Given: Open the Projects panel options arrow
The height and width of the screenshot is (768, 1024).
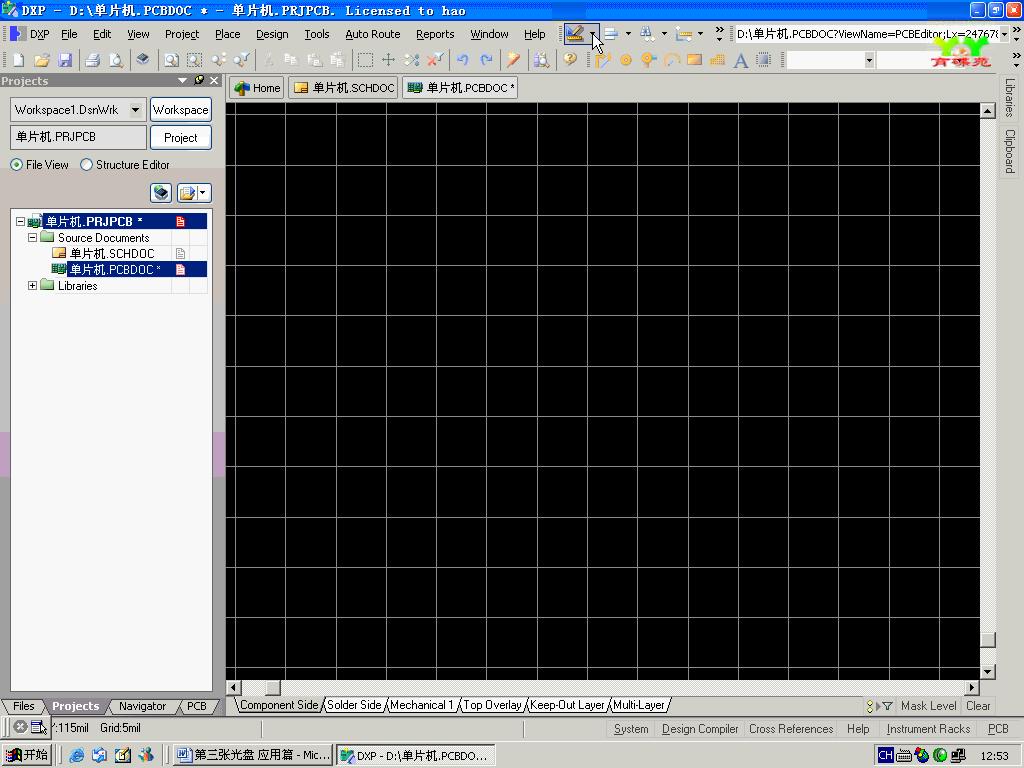Looking at the screenshot, I should click(x=182, y=80).
